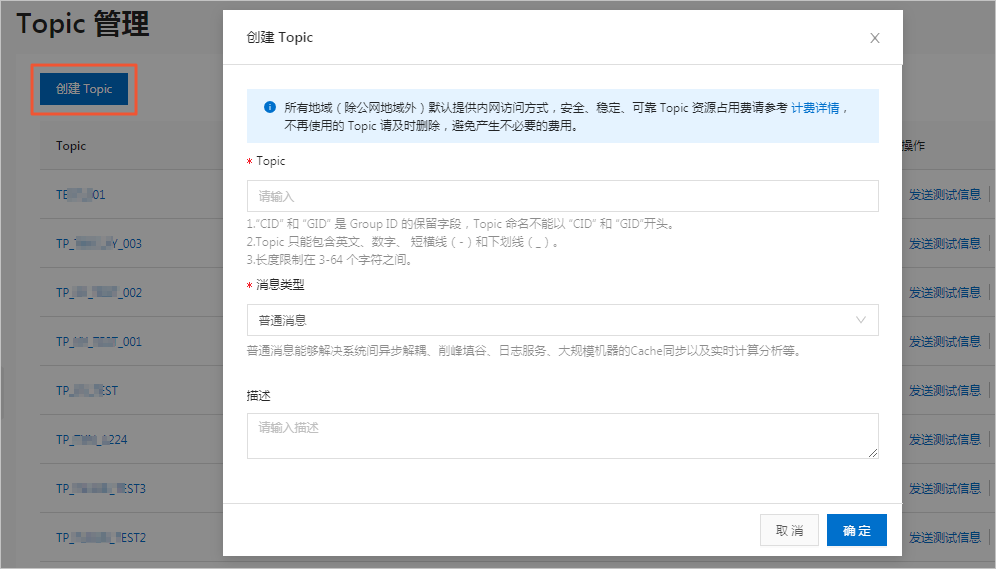Close the 创建 Topic dialog with X
This screenshot has width=996, height=569.
click(x=875, y=38)
